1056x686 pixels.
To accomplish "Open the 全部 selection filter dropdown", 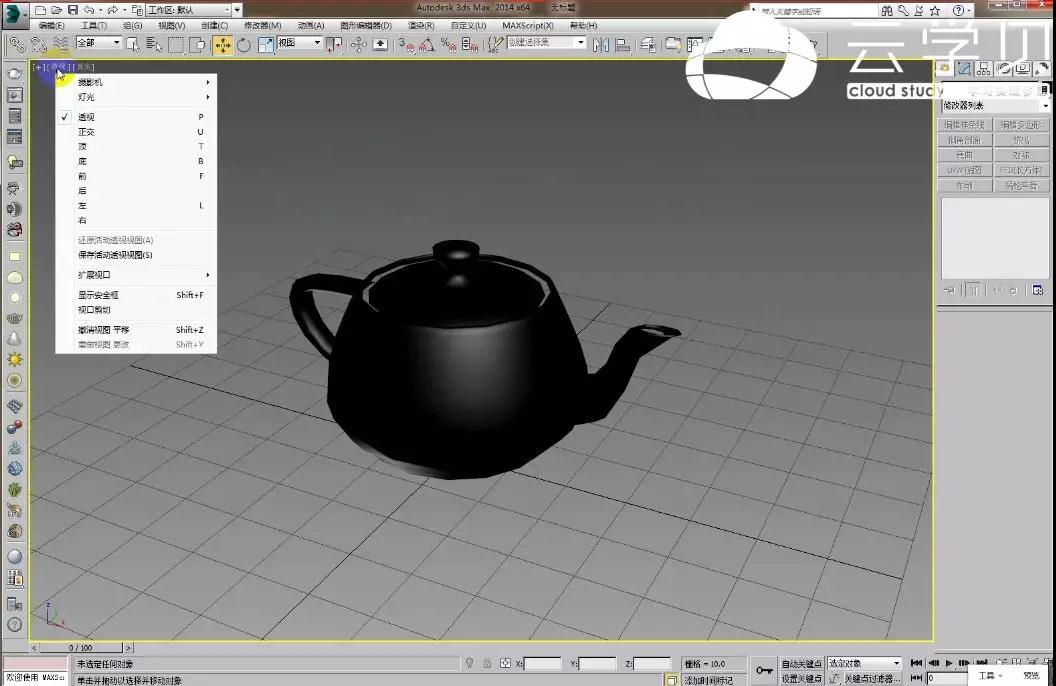I will coord(98,42).
